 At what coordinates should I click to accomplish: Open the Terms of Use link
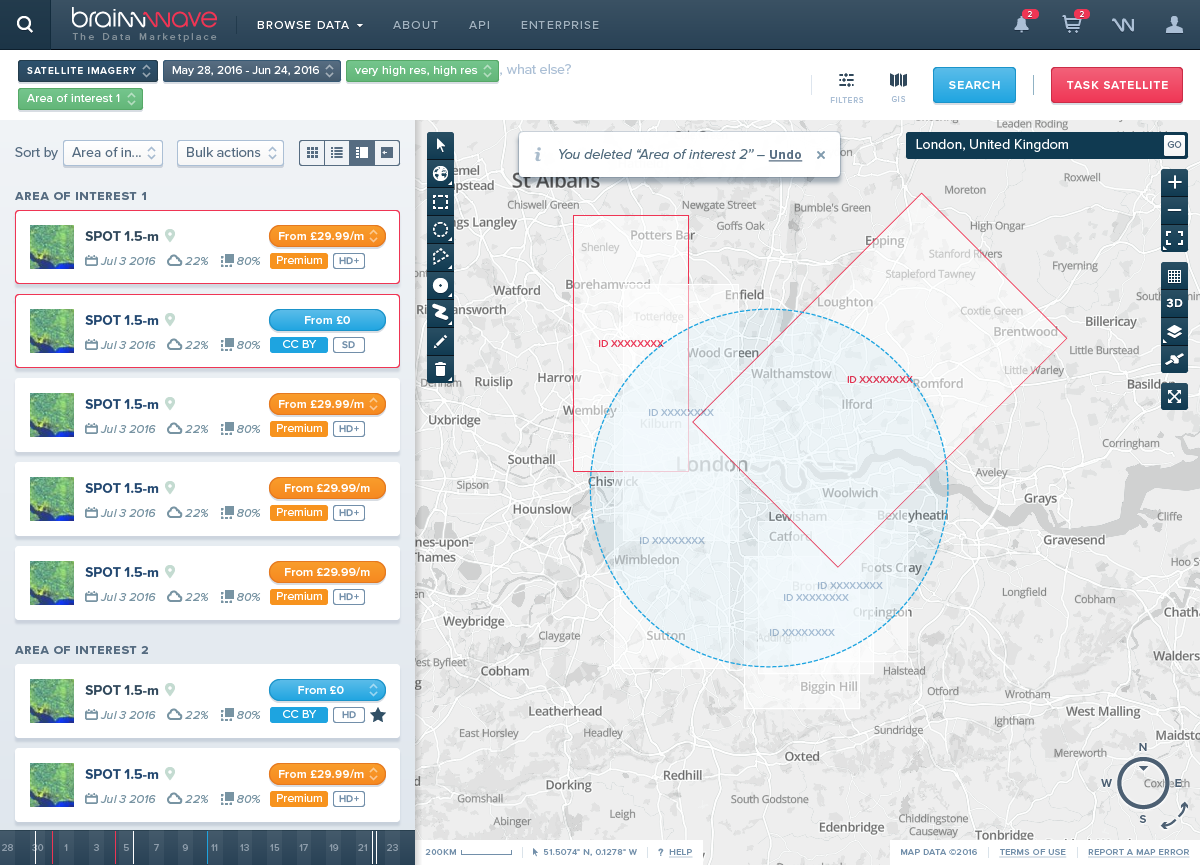pyautogui.click(x=1033, y=852)
